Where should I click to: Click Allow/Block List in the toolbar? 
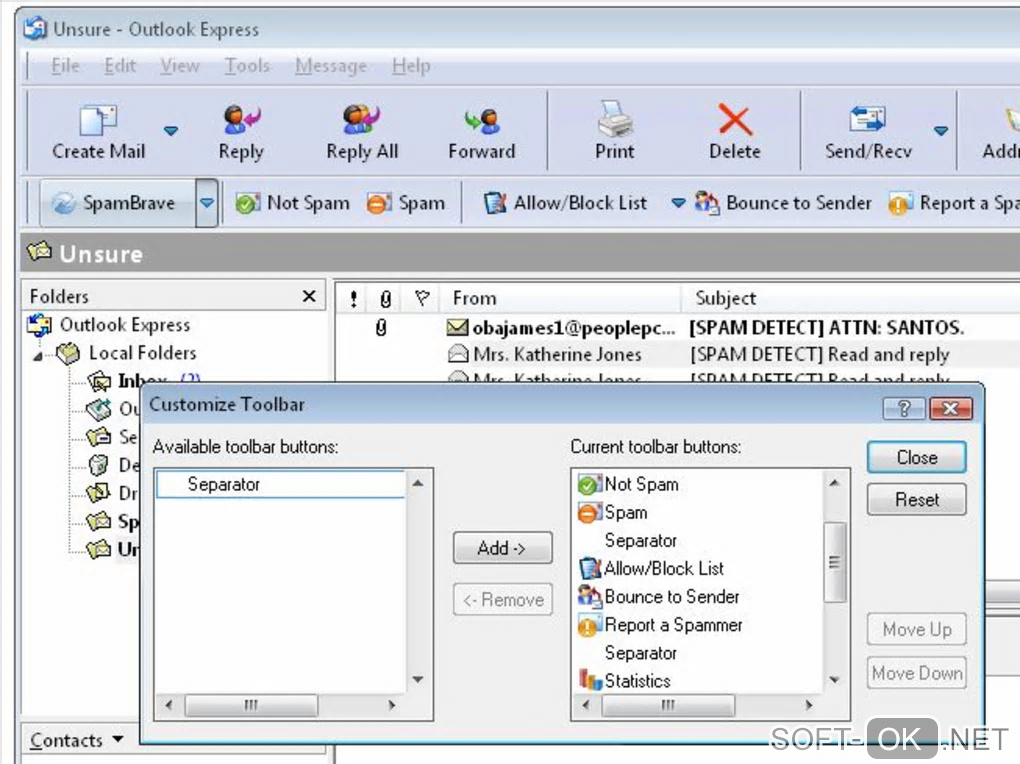(x=565, y=203)
